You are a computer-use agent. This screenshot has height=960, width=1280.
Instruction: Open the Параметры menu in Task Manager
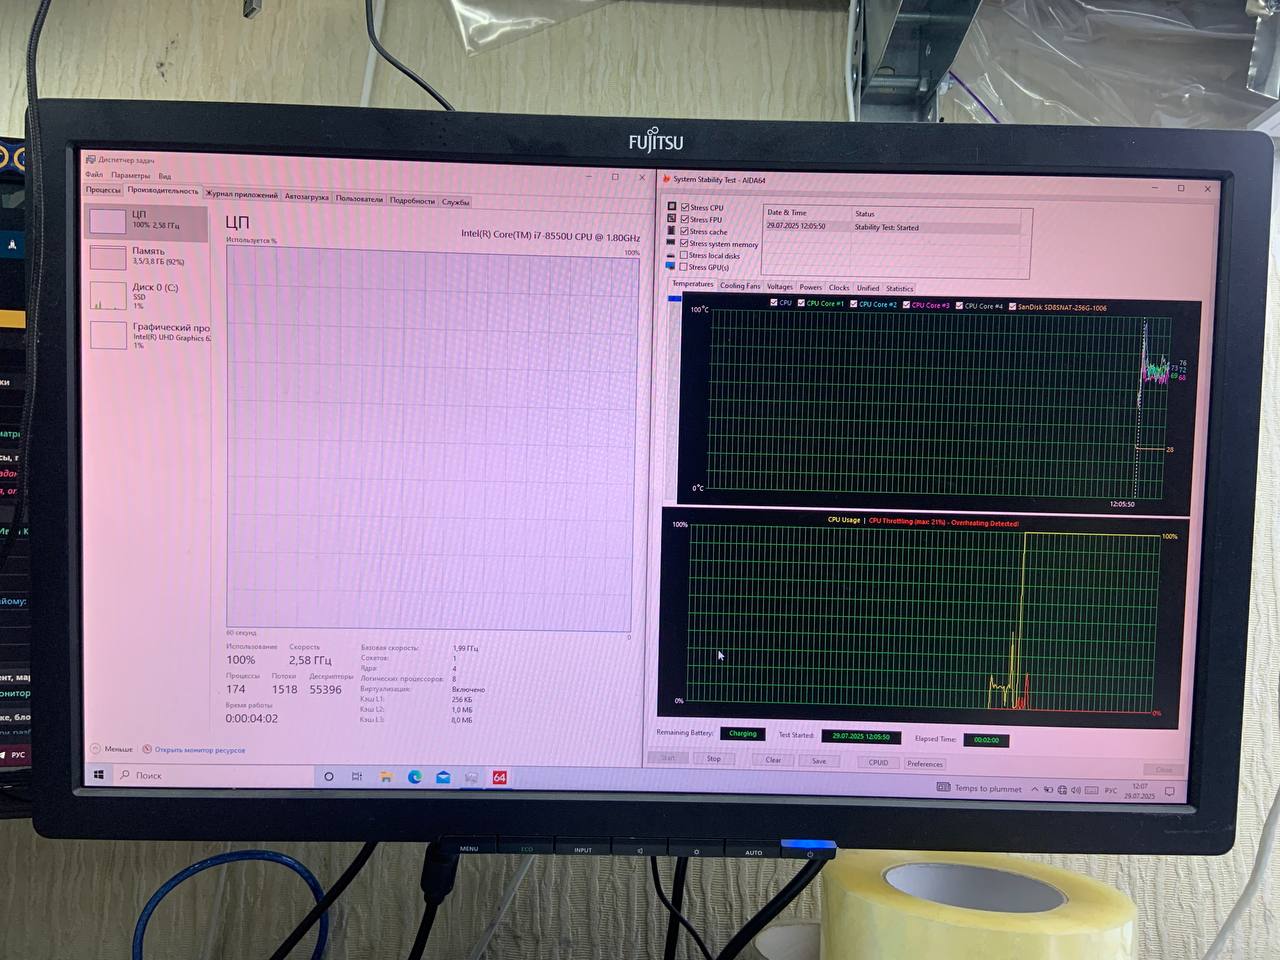[131, 176]
